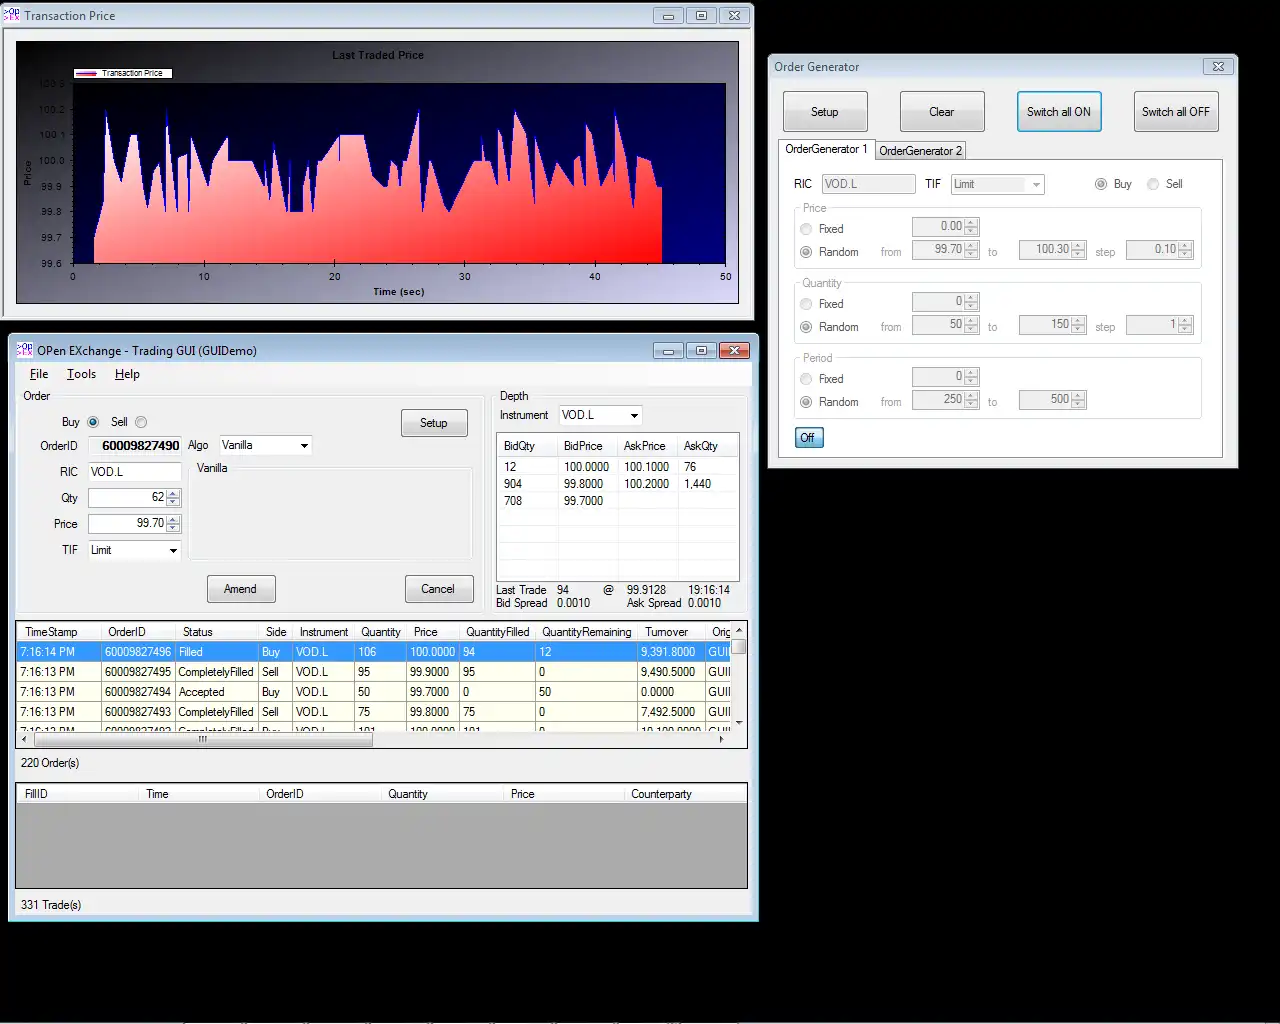Open the Tools menu
The width and height of the screenshot is (1280, 1024).
point(81,374)
